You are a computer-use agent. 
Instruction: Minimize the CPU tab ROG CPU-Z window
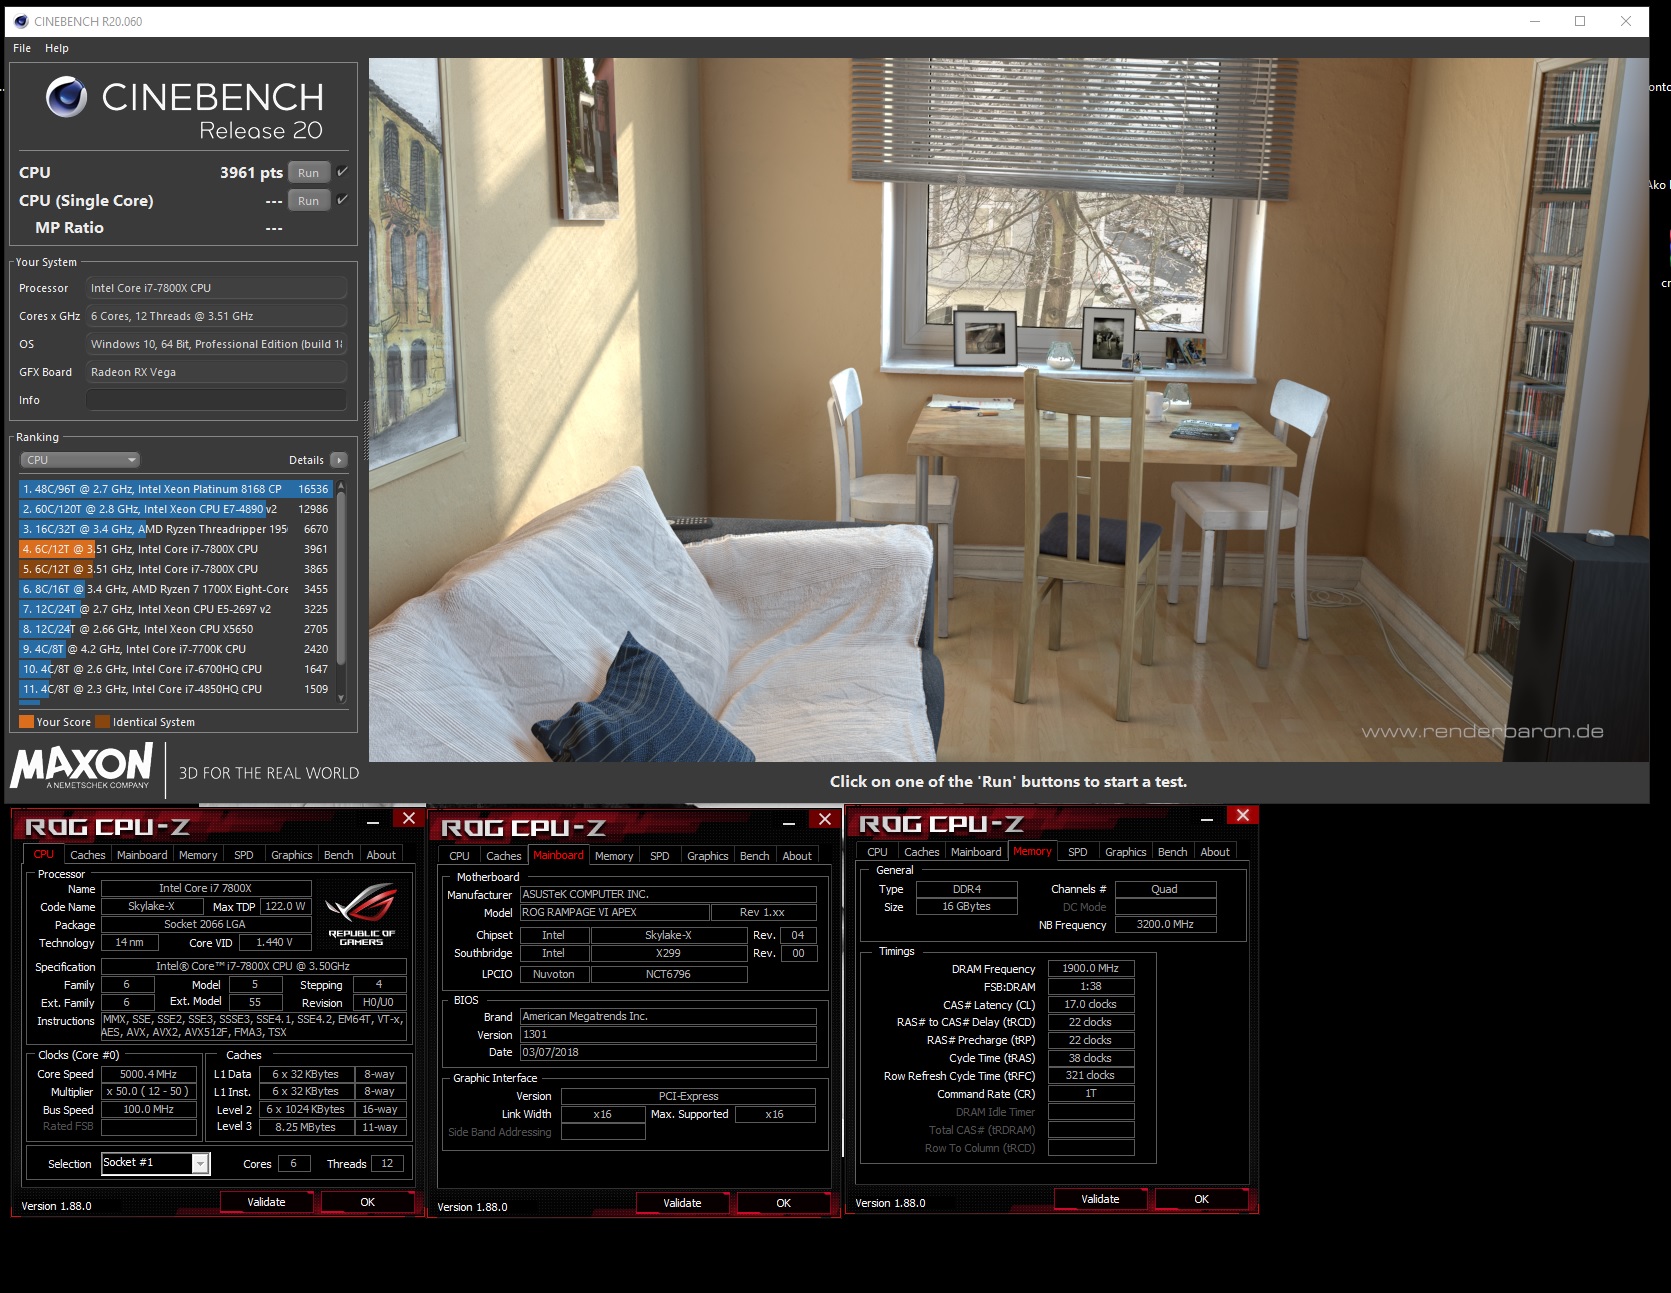tap(372, 822)
